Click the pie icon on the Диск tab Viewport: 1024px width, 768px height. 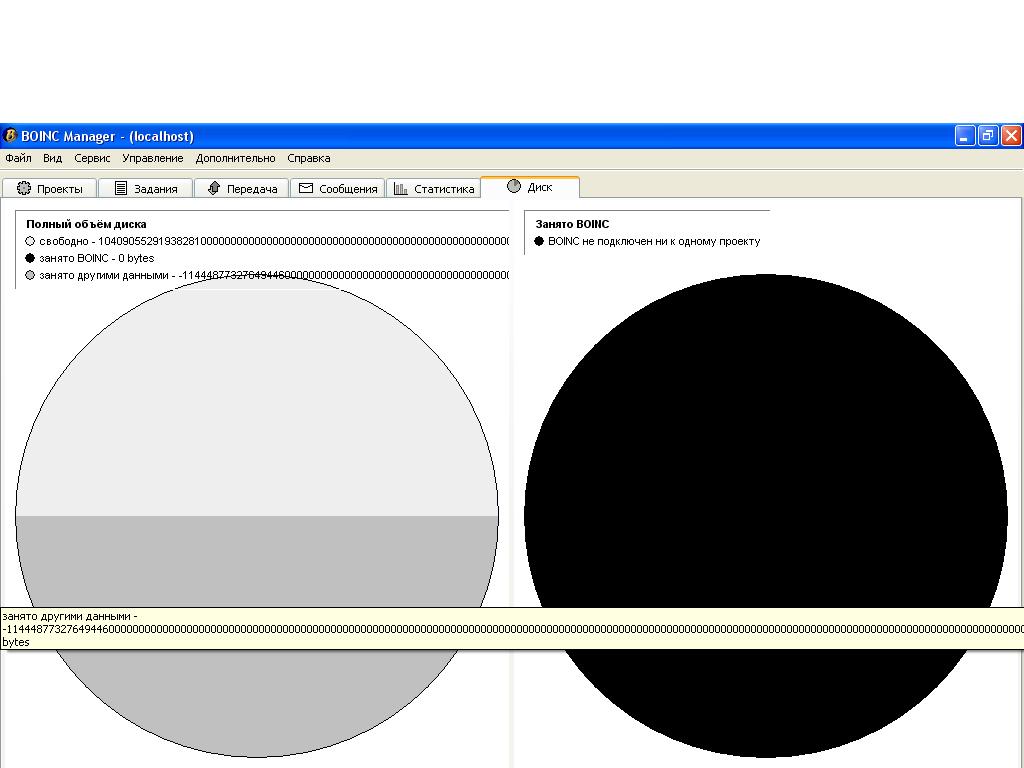[514, 186]
